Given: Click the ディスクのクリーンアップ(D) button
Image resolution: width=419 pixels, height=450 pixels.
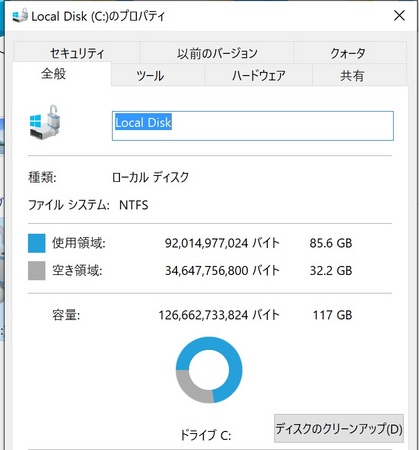Looking at the screenshot, I should click(x=339, y=428).
